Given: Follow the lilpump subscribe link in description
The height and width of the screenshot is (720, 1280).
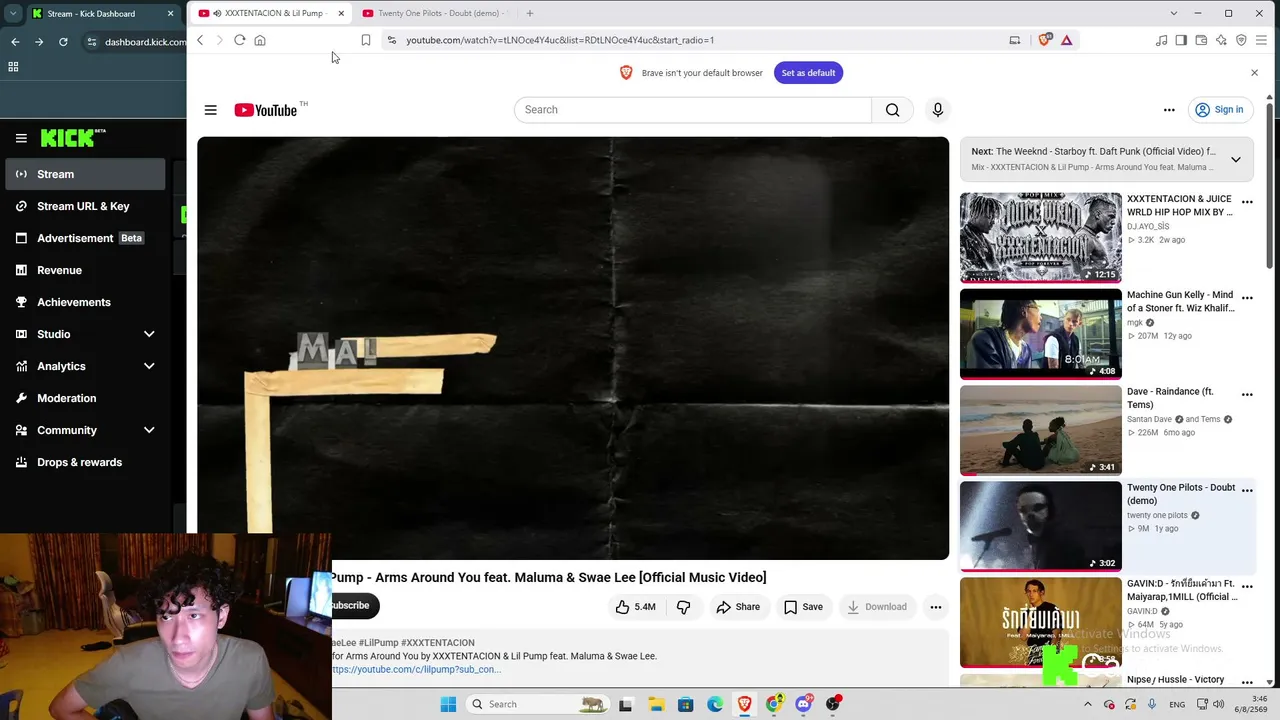Looking at the screenshot, I should [x=416, y=669].
